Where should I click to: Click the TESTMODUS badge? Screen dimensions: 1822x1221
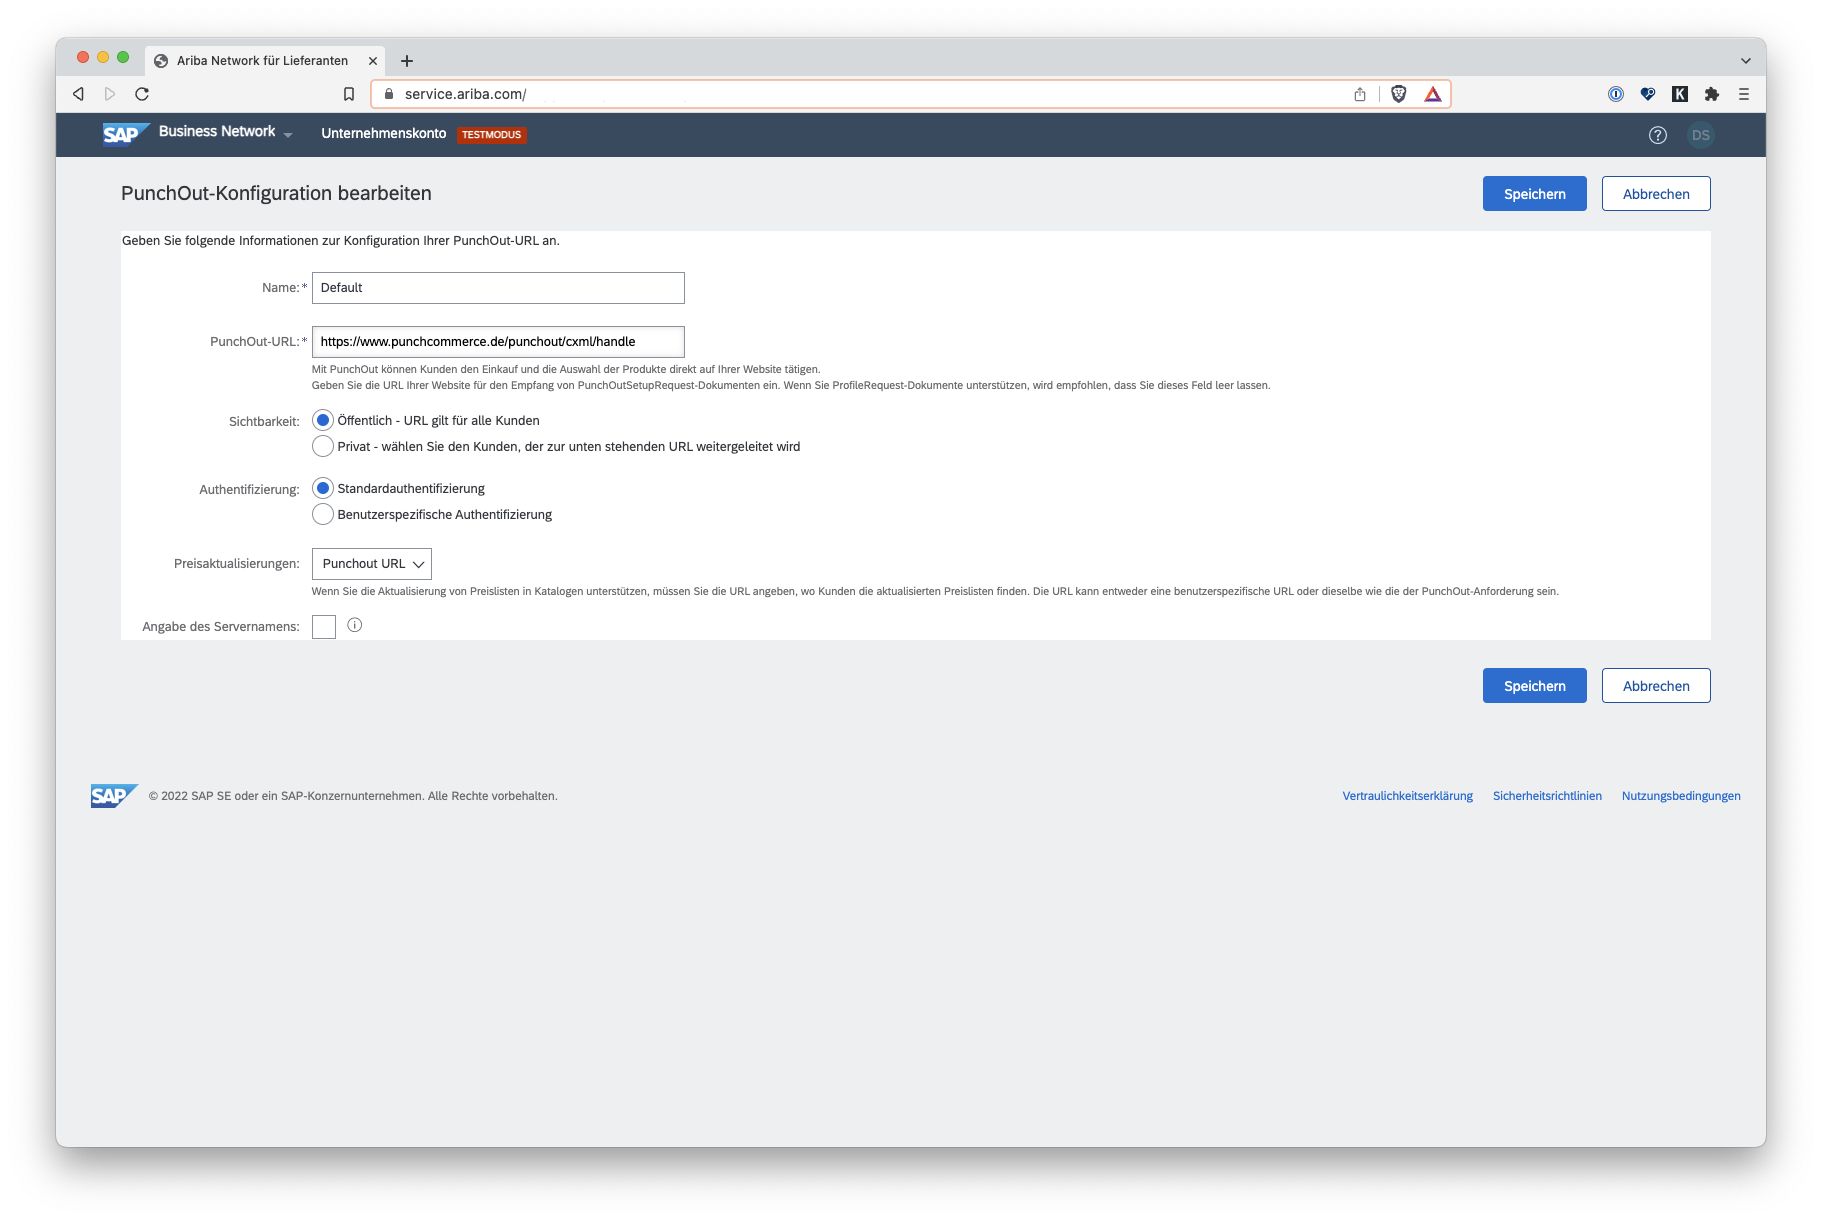click(x=492, y=135)
